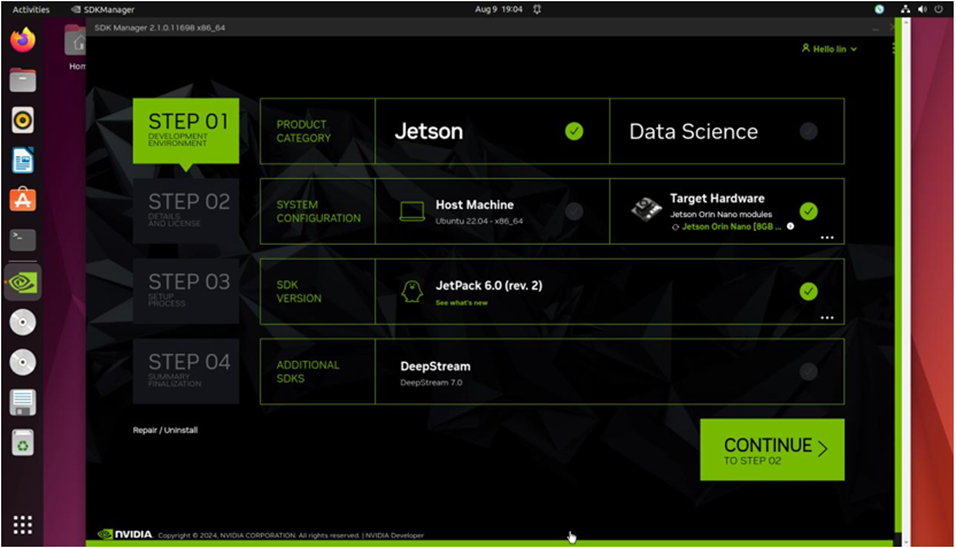Image resolution: width=956 pixels, height=548 pixels.
Task: Open the first disc drive dock icon
Action: point(23,322)
